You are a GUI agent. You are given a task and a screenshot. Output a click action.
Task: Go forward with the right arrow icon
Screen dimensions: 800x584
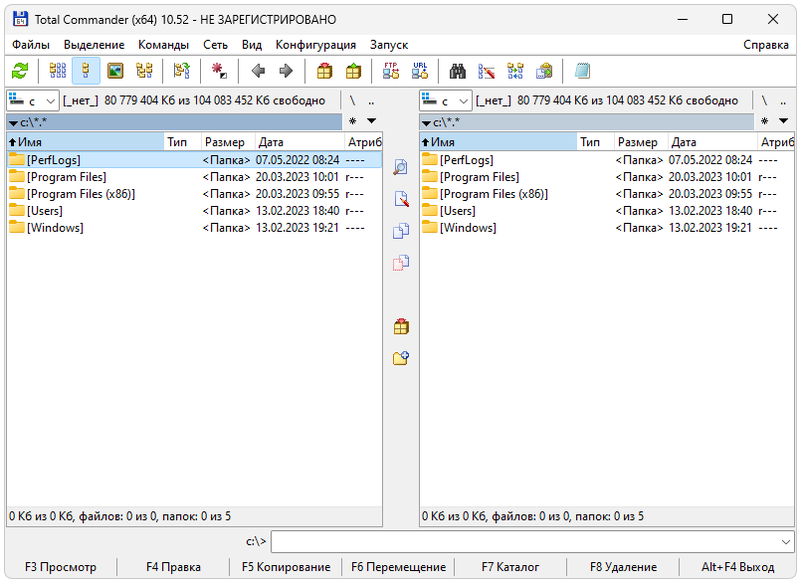click(x=286, y=71)
